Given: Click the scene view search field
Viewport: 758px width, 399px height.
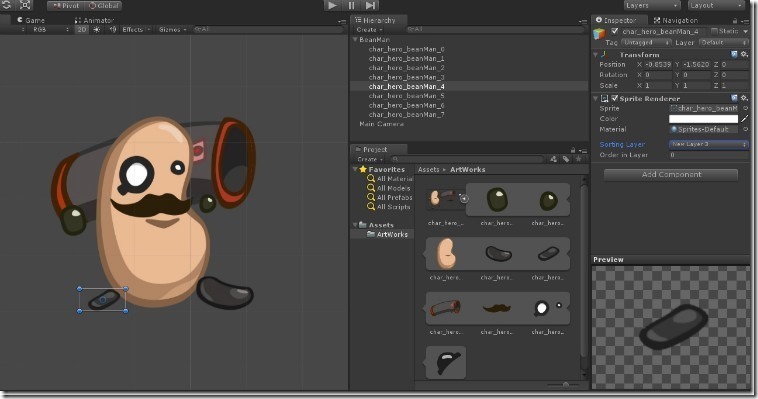Looking at the screenshot, I should (268, 30).
